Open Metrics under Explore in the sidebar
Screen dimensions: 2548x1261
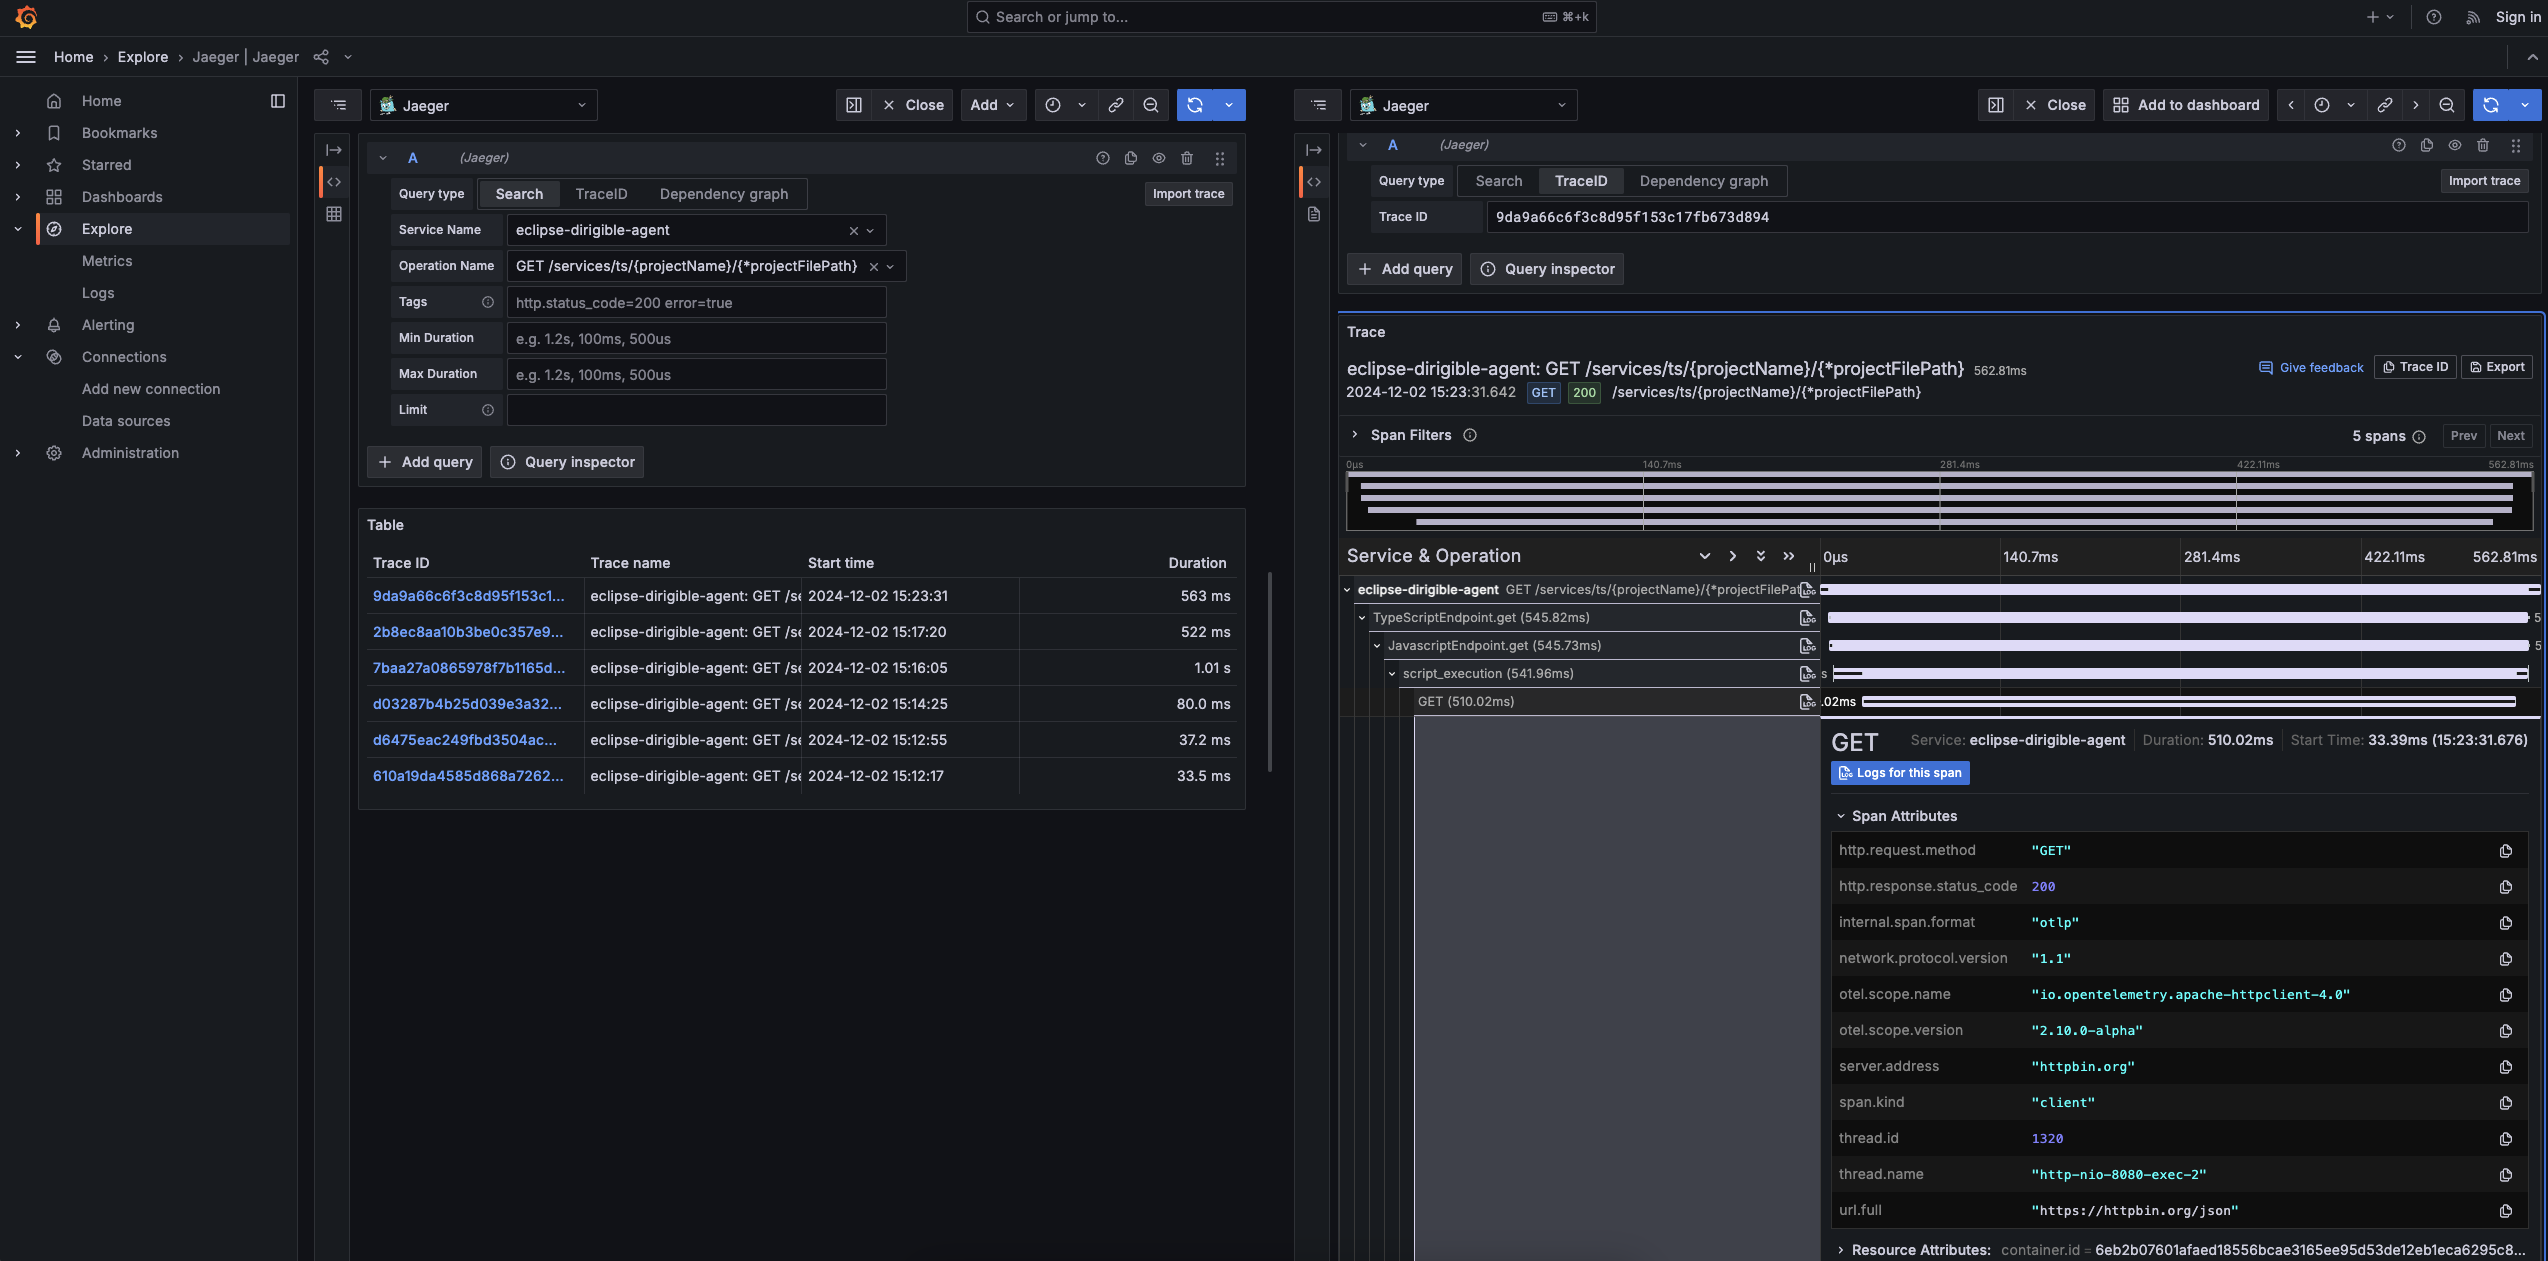(107, 261)
